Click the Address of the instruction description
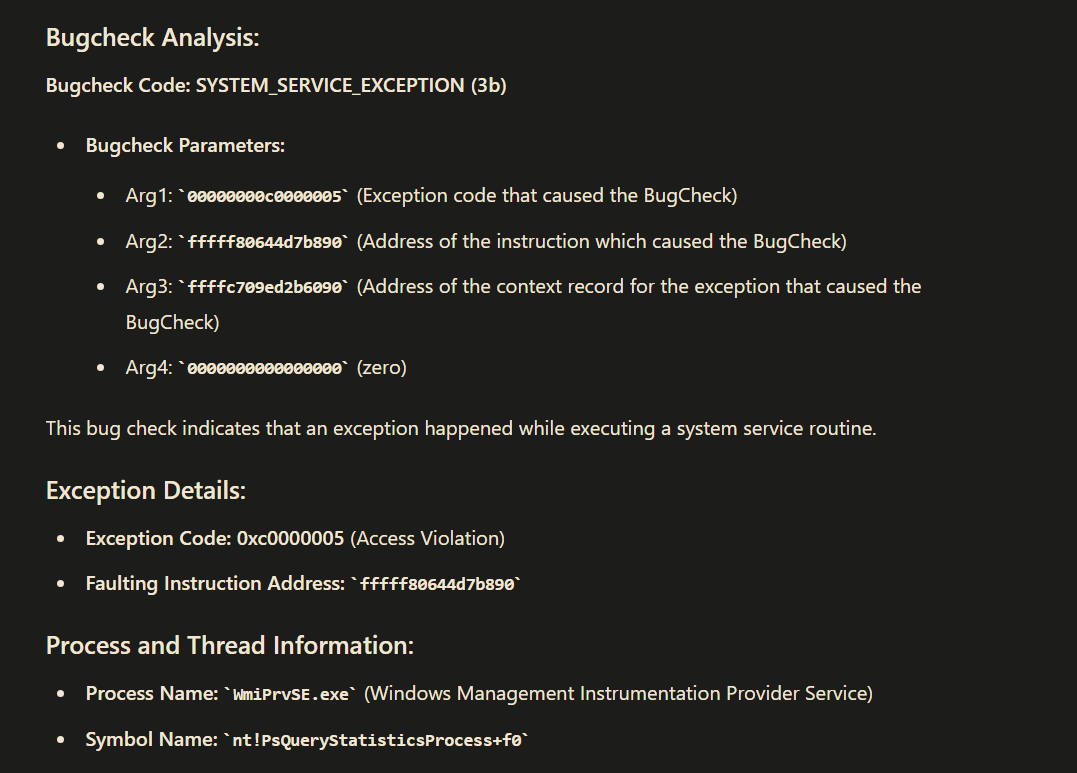Screen dimensions: 1077x773 [x=602, y=242]
